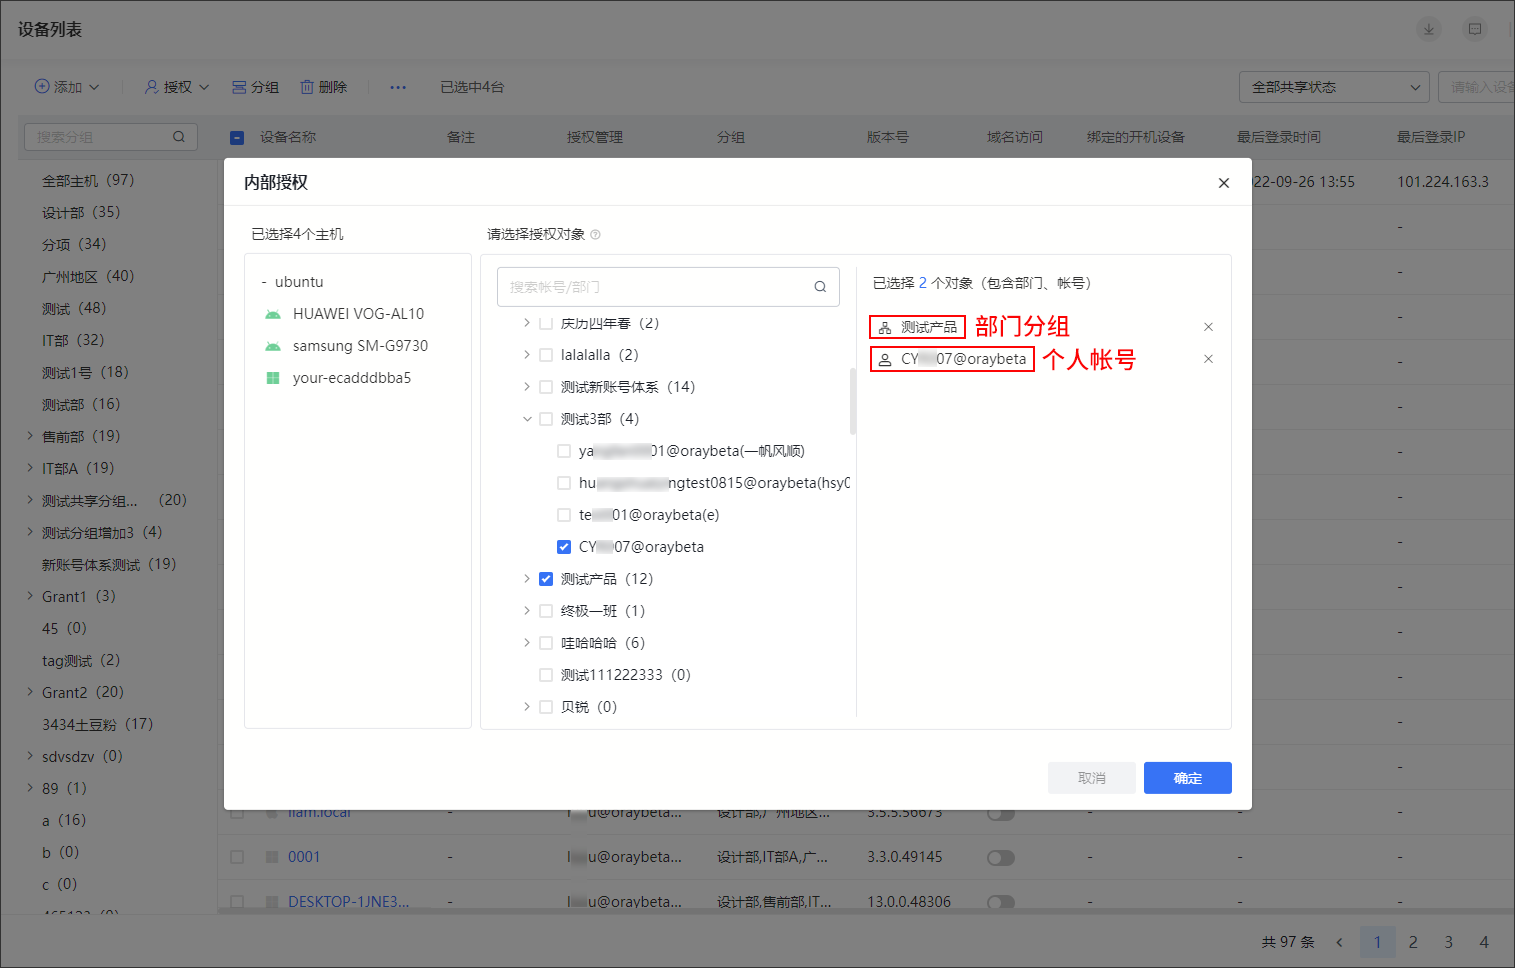Image resolution: width=1515 pixels, height=968 pixels.
Task: Collapse the 测试3部 department node
Action: click(x=527, y=419)
